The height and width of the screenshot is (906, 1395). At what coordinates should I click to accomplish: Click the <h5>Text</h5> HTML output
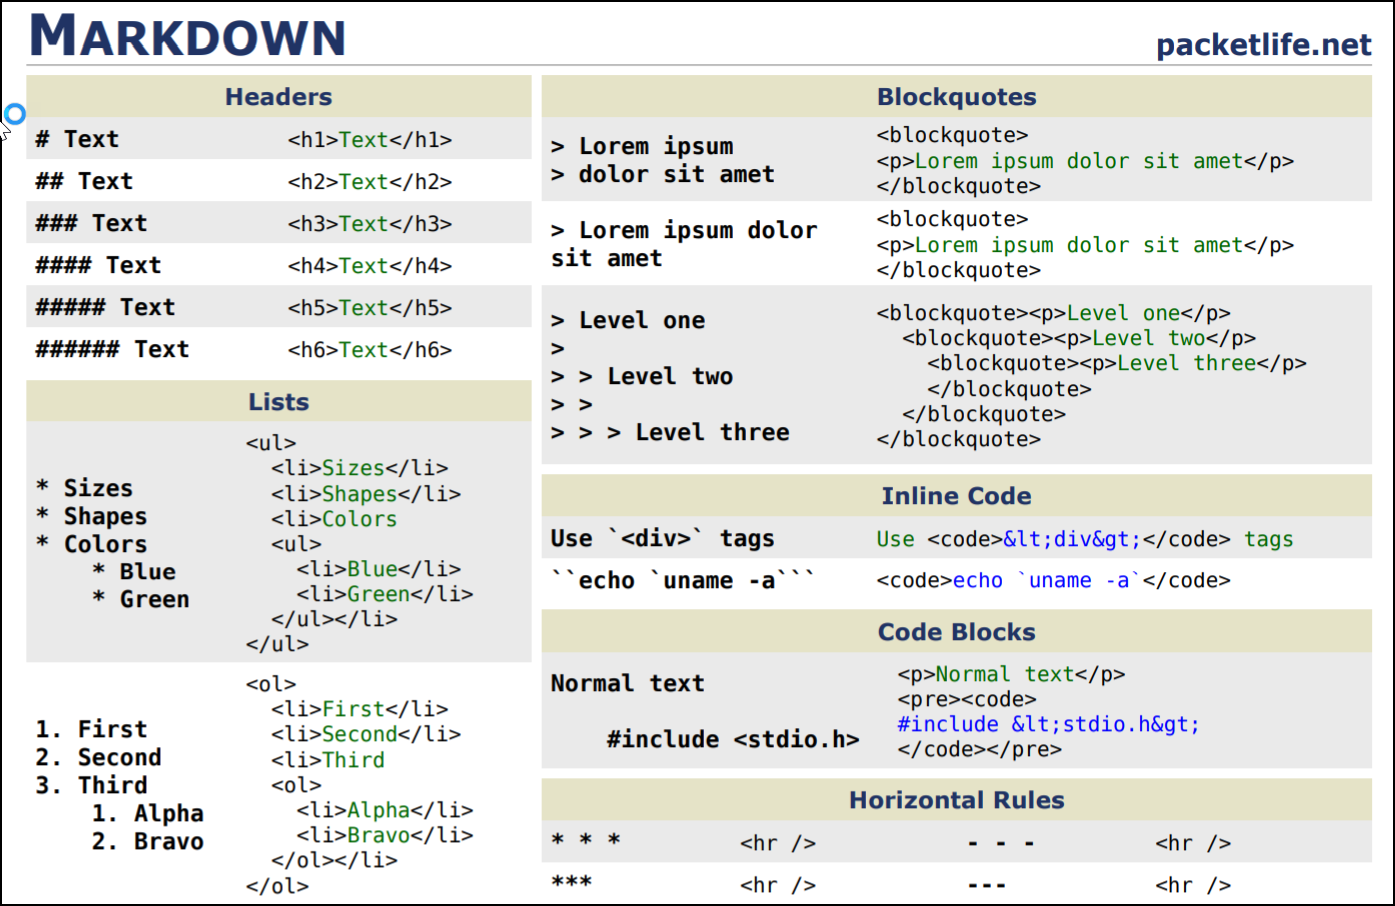tap(370, 308)
